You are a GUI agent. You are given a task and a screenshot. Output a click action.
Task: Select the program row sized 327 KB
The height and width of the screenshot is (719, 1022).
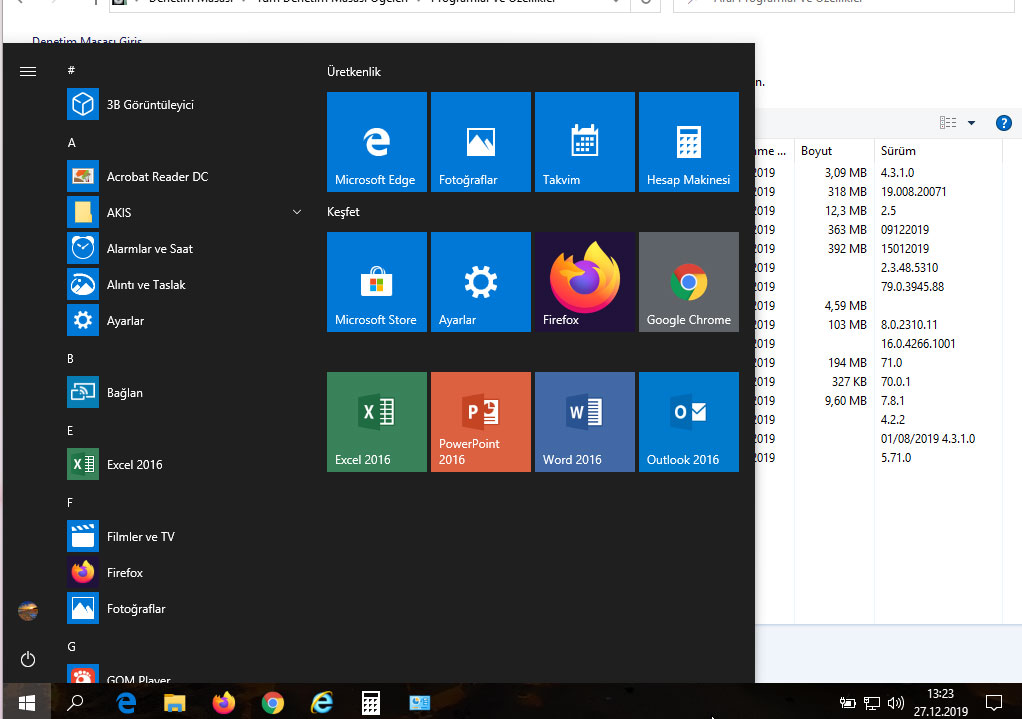click(879, 381)
